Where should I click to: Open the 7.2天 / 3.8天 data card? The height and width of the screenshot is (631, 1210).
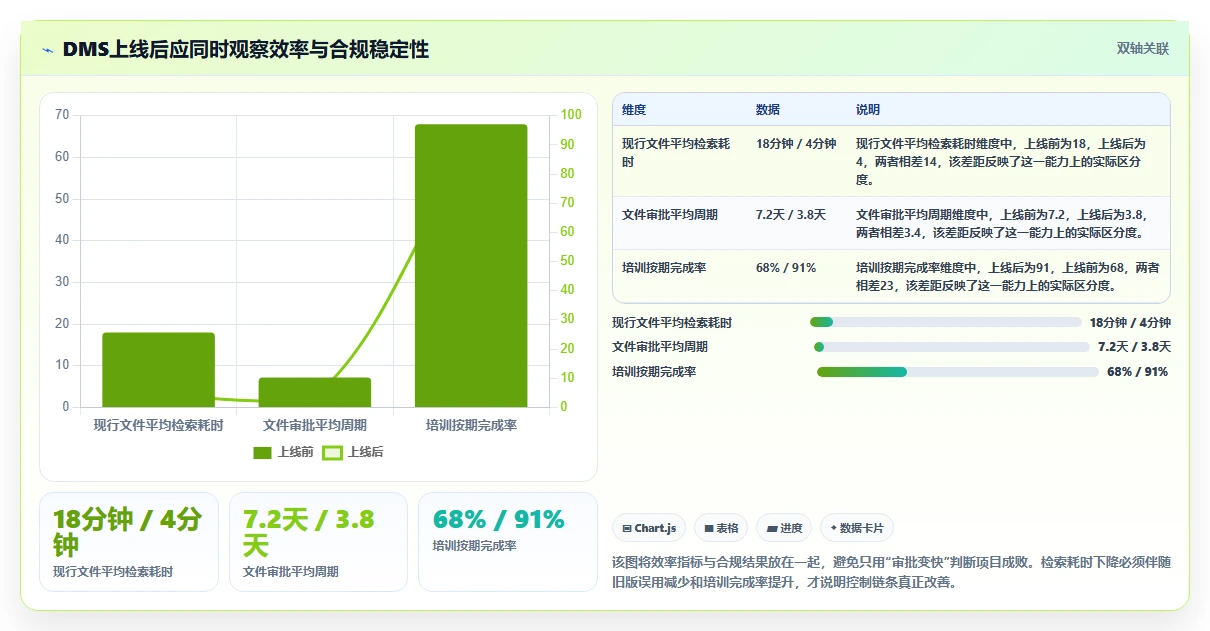pos(318,542)
